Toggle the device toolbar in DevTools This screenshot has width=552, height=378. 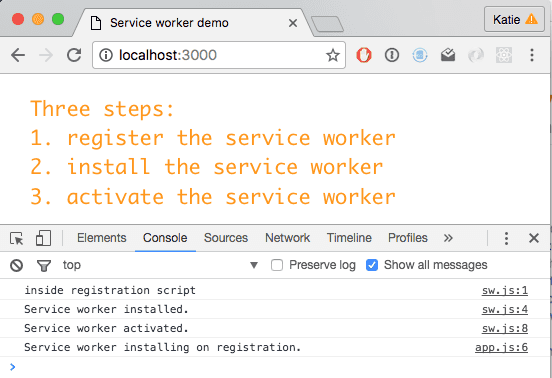43,238
